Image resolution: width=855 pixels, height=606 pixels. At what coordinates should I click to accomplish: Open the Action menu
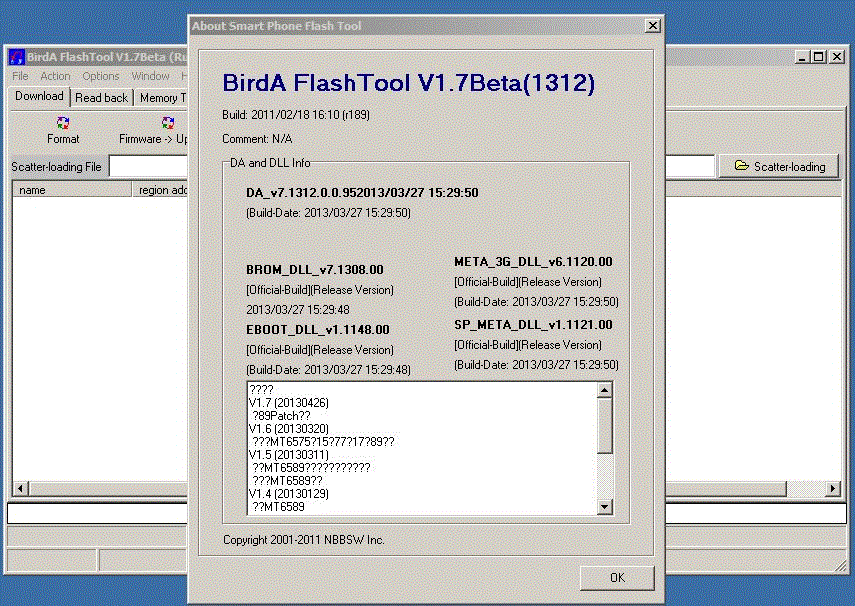[x=55, y=76]
